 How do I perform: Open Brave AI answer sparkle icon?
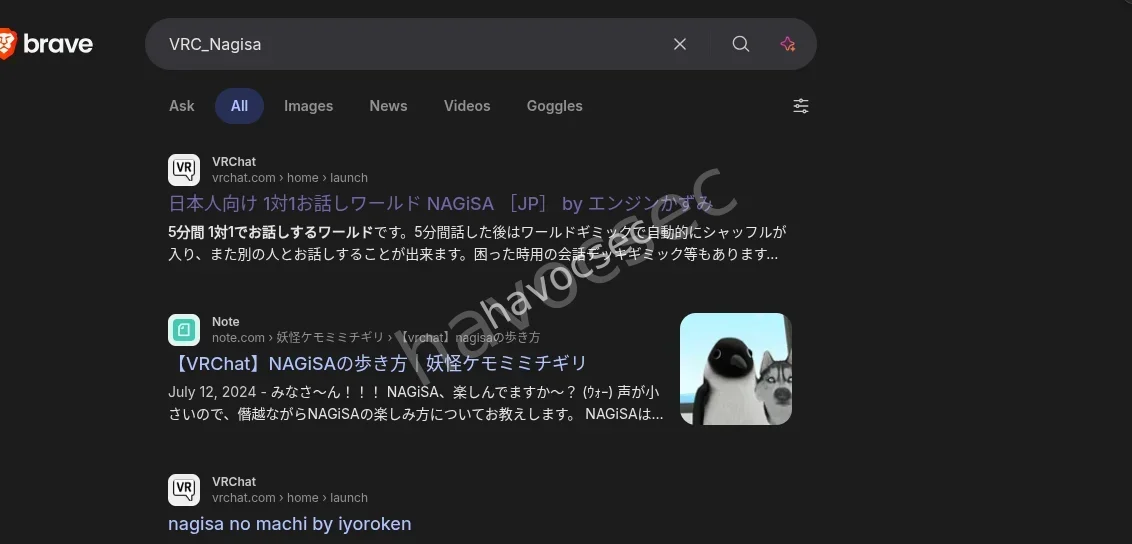[x=788, y=44]
